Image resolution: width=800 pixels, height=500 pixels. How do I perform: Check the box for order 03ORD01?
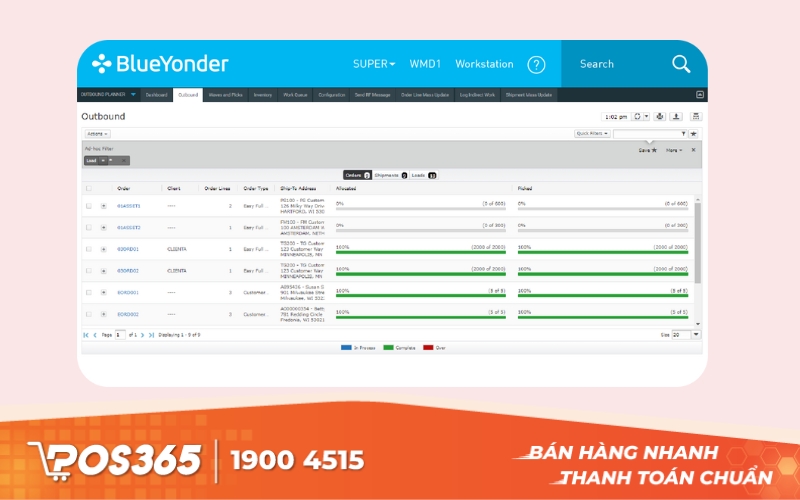(x=89, y=249)
